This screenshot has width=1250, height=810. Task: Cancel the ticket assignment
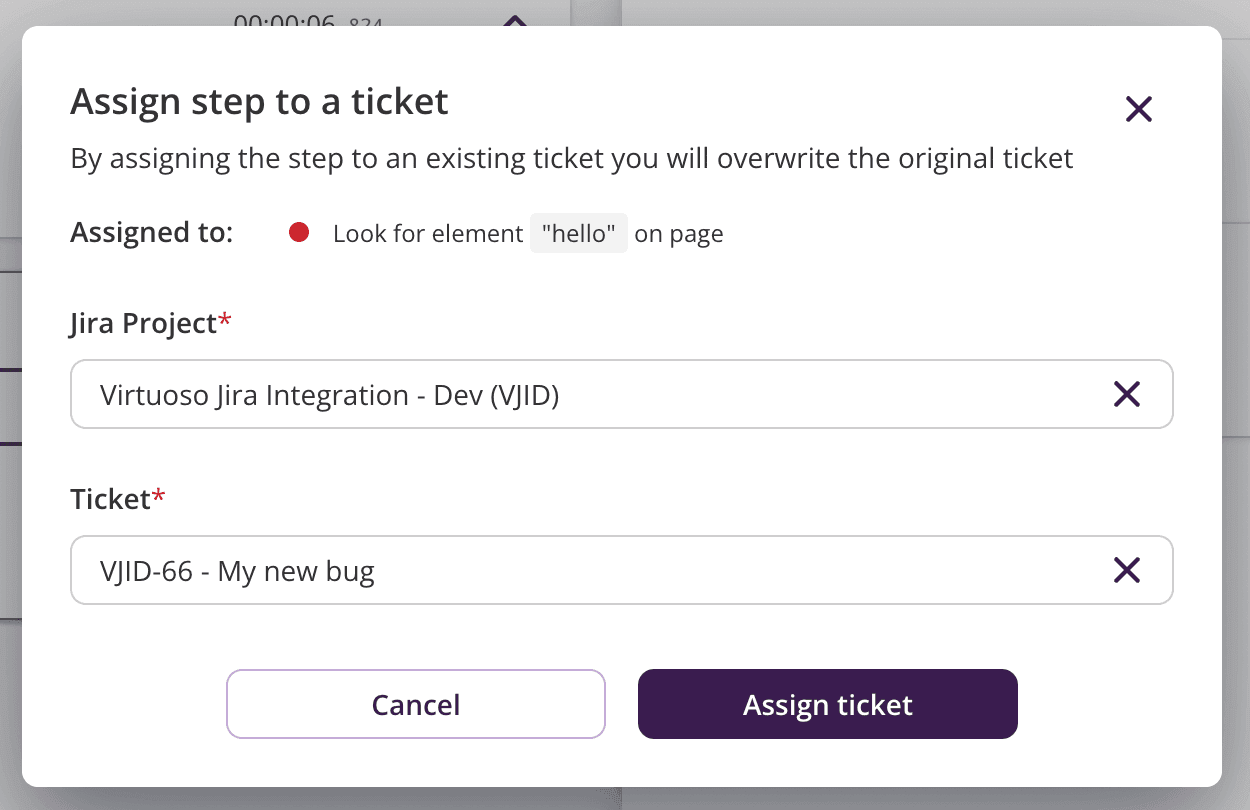415,704
